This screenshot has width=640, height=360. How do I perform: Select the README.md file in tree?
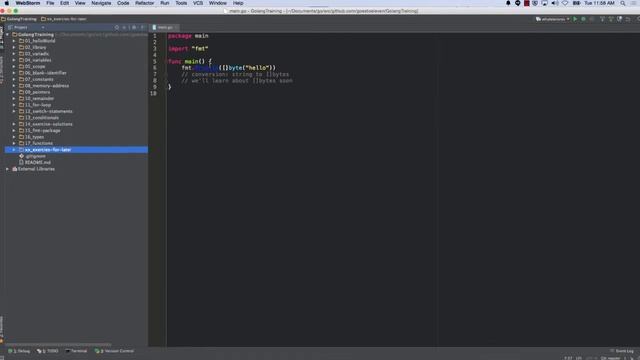click(38, 162)
